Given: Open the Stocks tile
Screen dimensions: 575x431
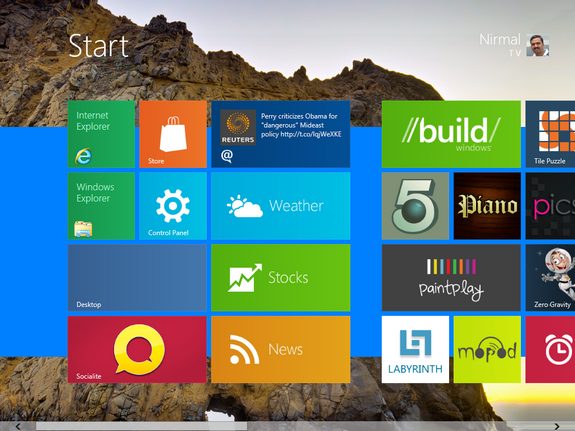Looking at the screenshot, I should (281, 278).
